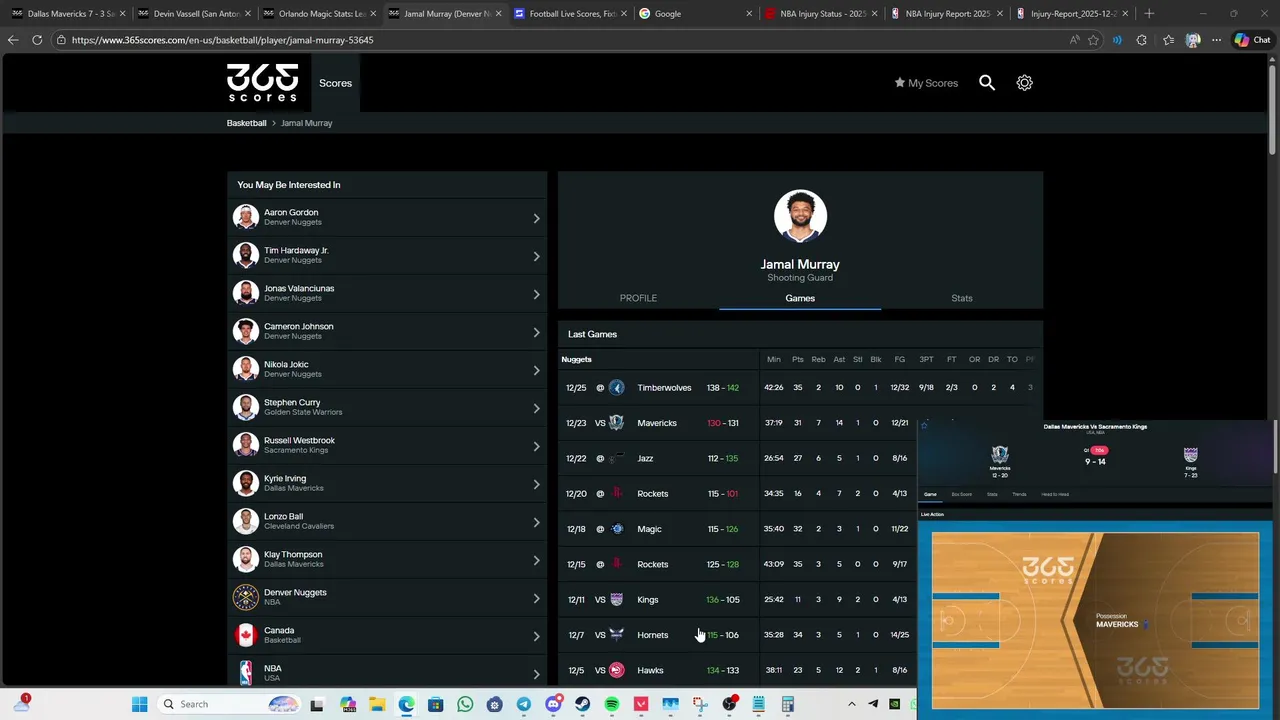Reload the page with refresh button
The height and width of the screenshot is (720, 1280).
[37, 40]
